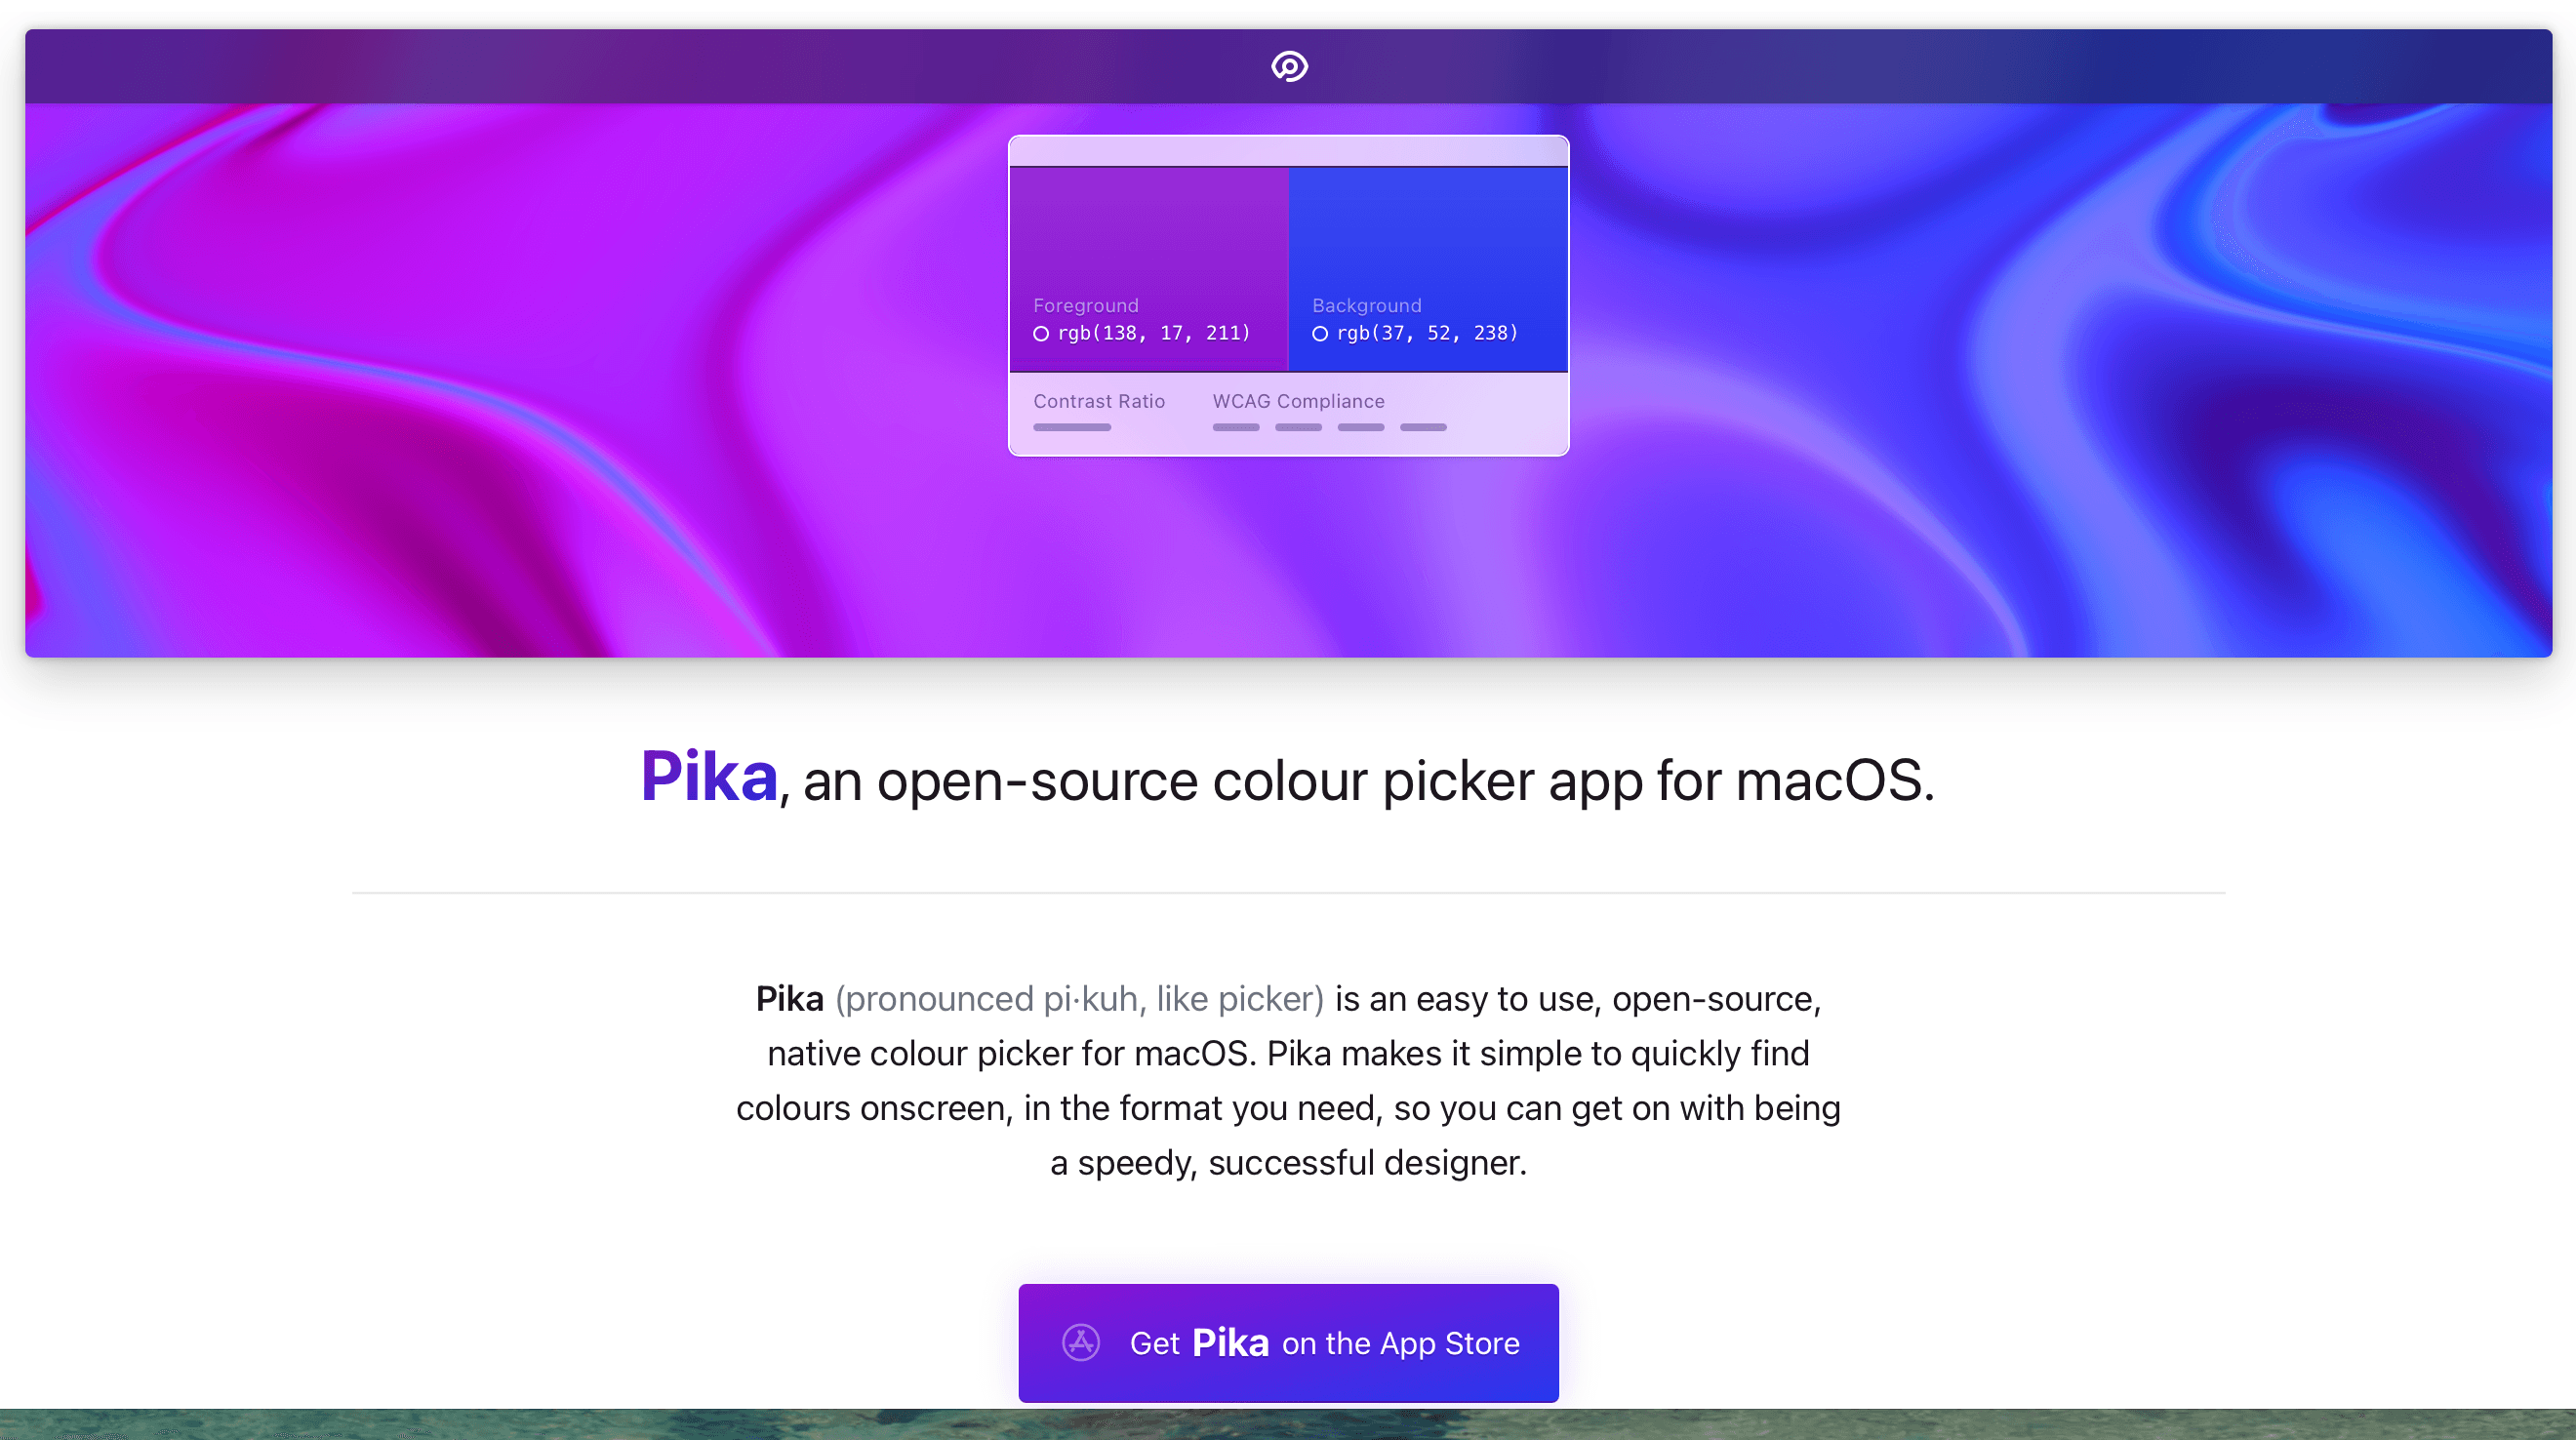Click the rgb(37, 52, 238) background value
The width and height of the screenshot is (2576, 1440).
1428,333
